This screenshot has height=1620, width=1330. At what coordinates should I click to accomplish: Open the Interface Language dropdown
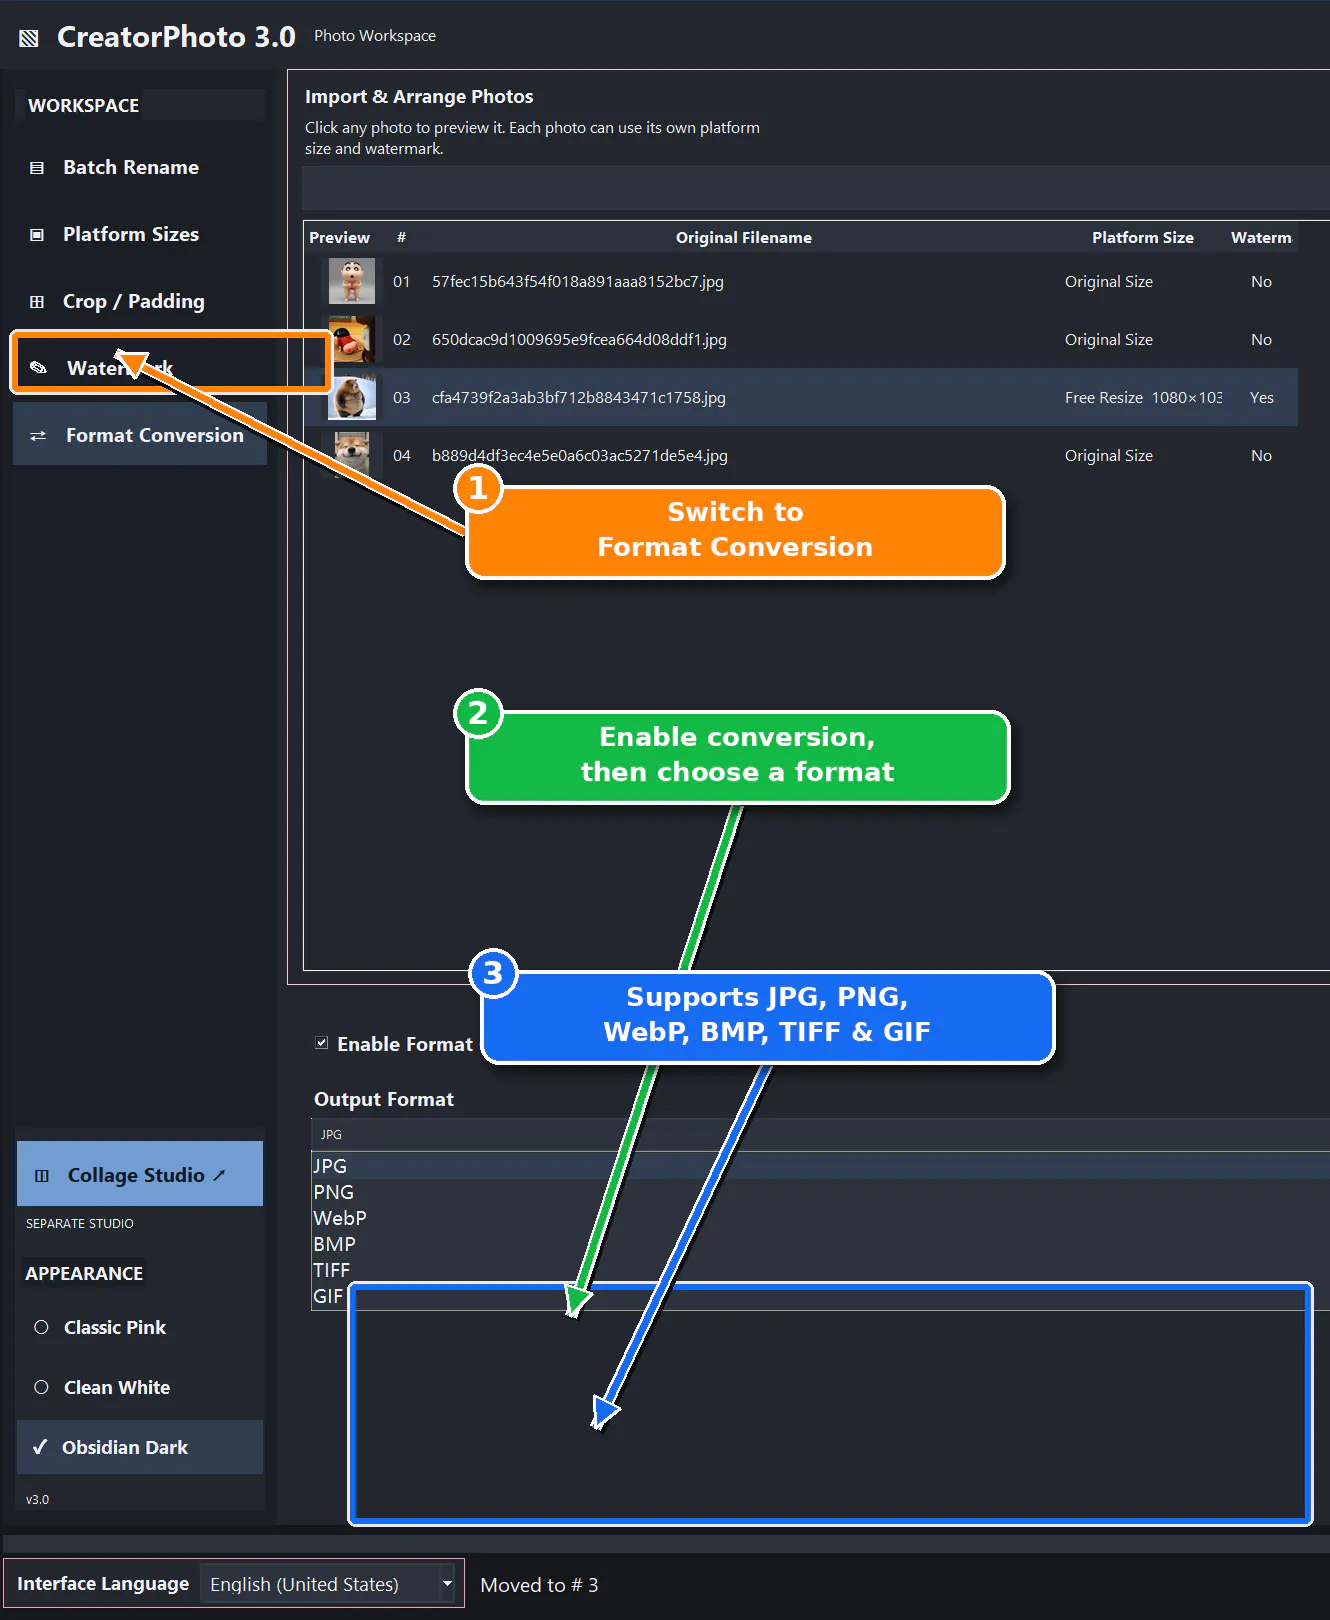coord(328,1584)
